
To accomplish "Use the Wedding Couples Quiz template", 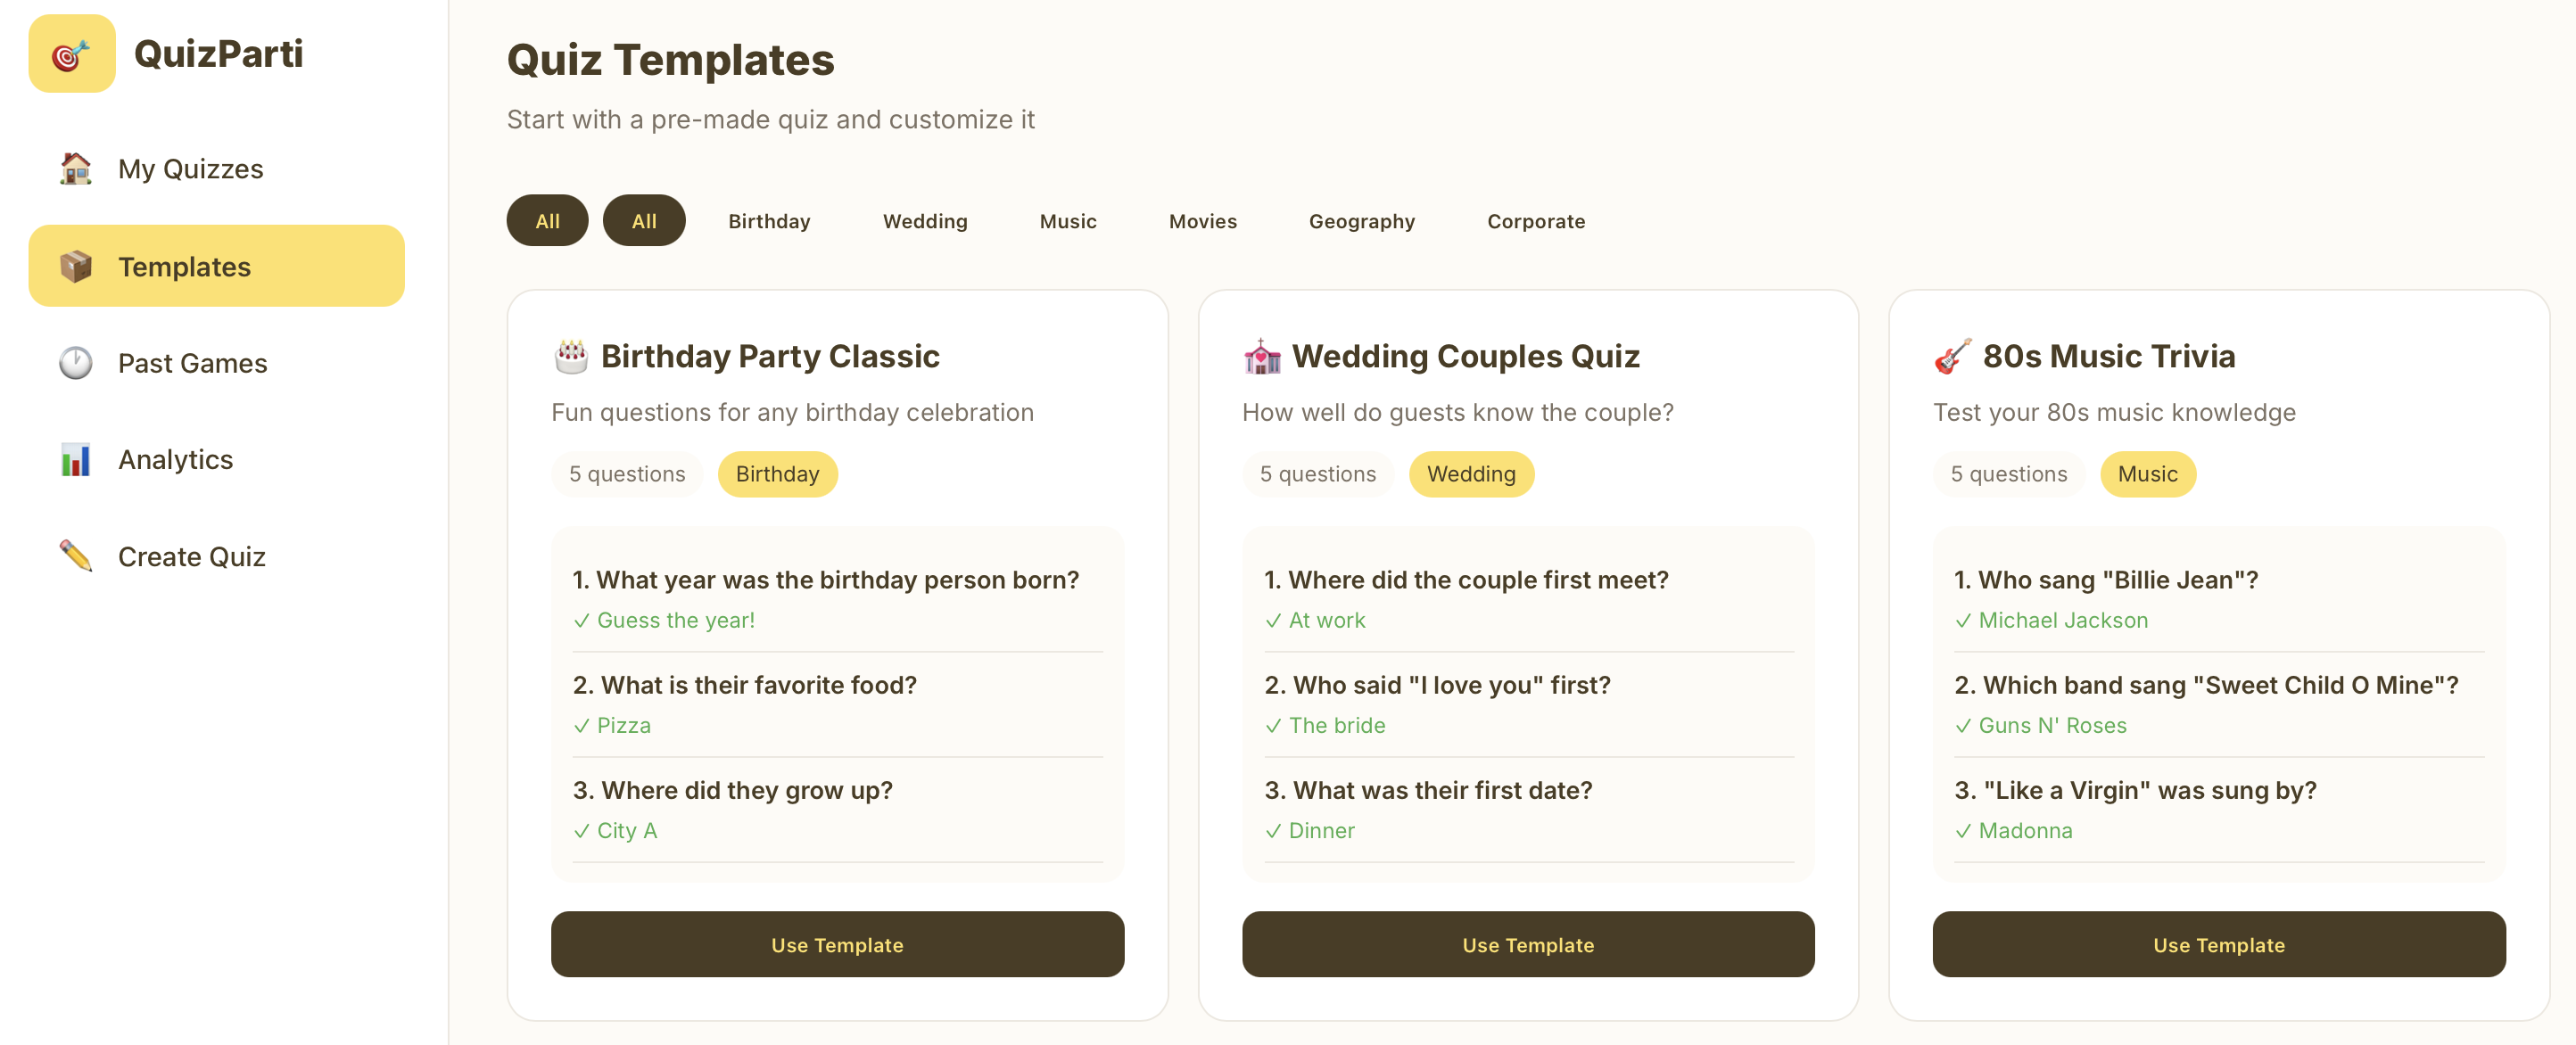I will 1527,944.
